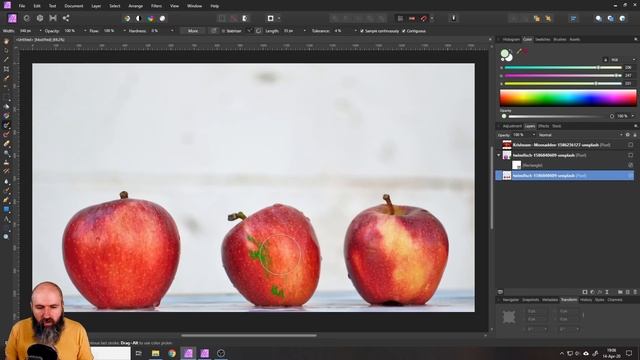Select the Zoom tool at toolbar bottom
Image resolution: width=640 pixels, height=360 pixels.
pos(6,236)
